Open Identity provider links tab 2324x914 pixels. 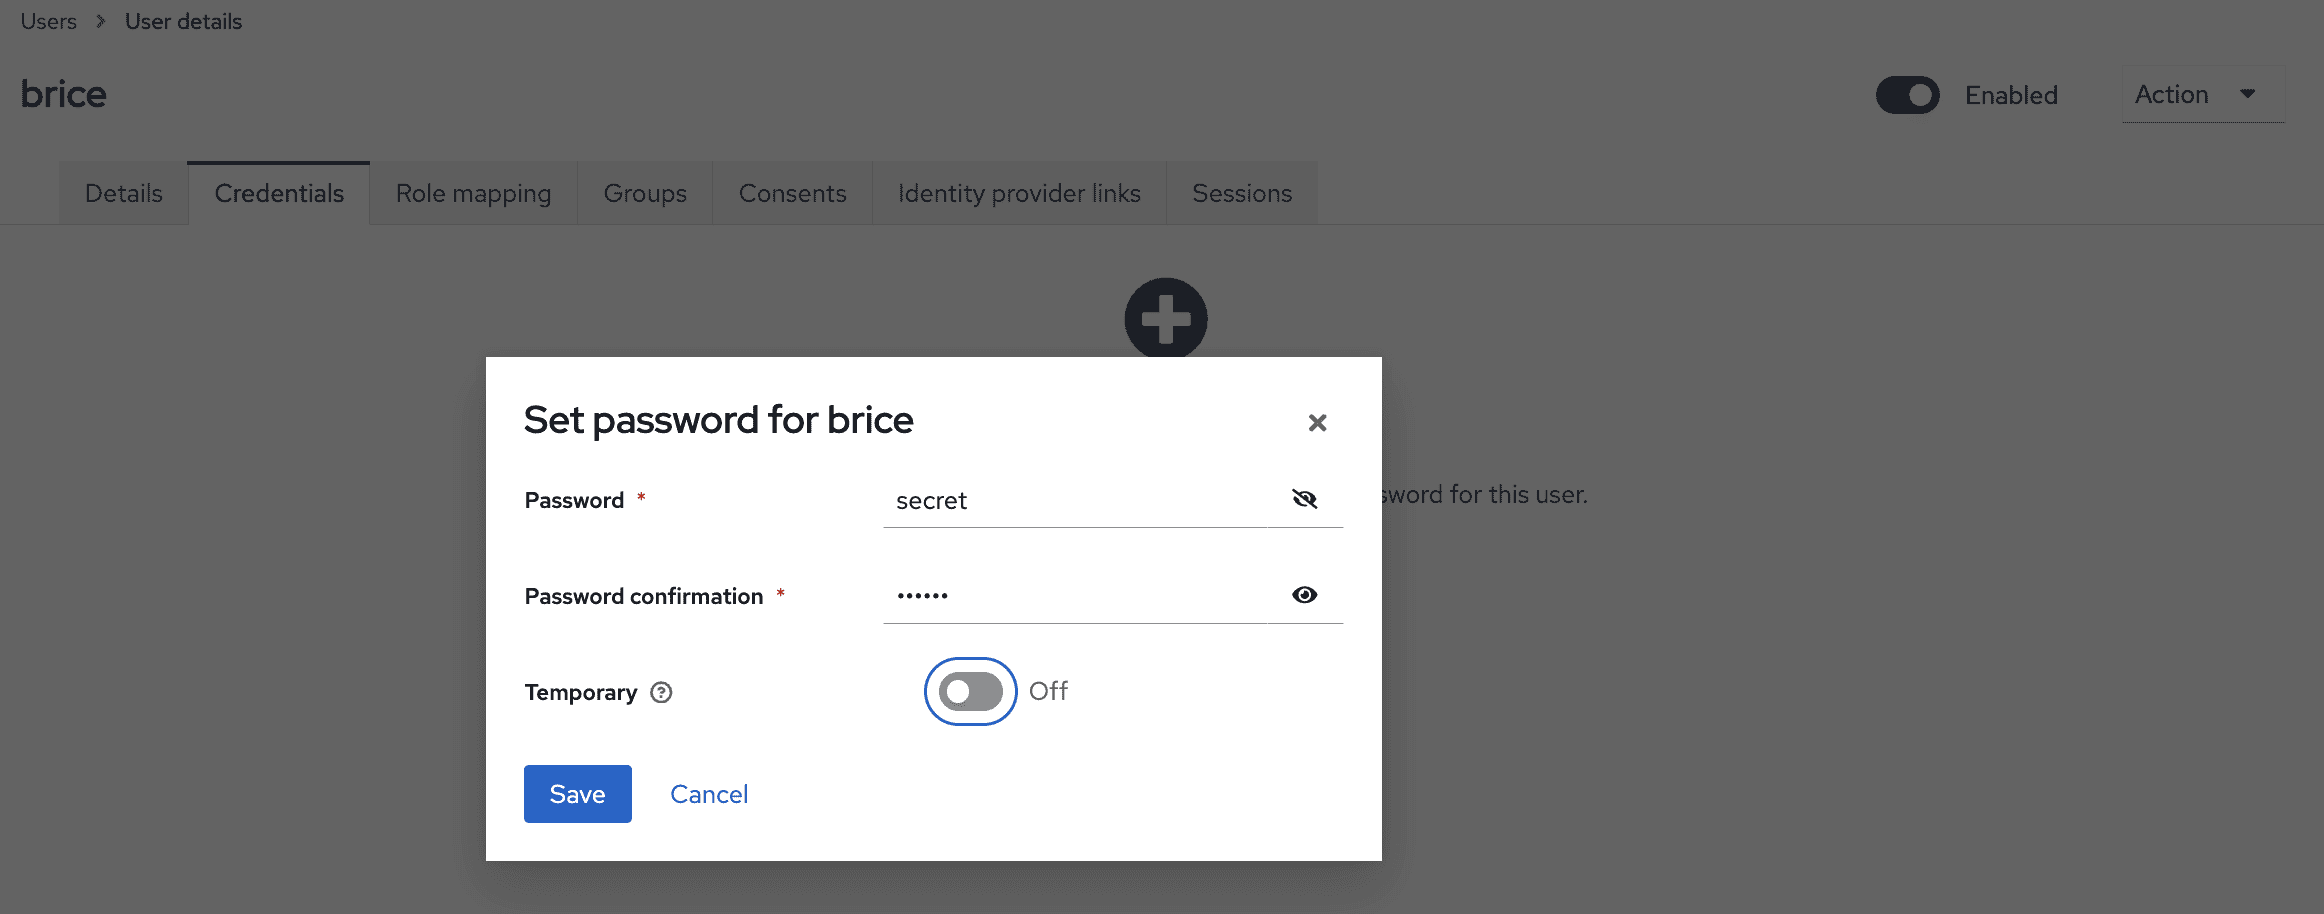pyautogui.click(x=1019, y=193)
